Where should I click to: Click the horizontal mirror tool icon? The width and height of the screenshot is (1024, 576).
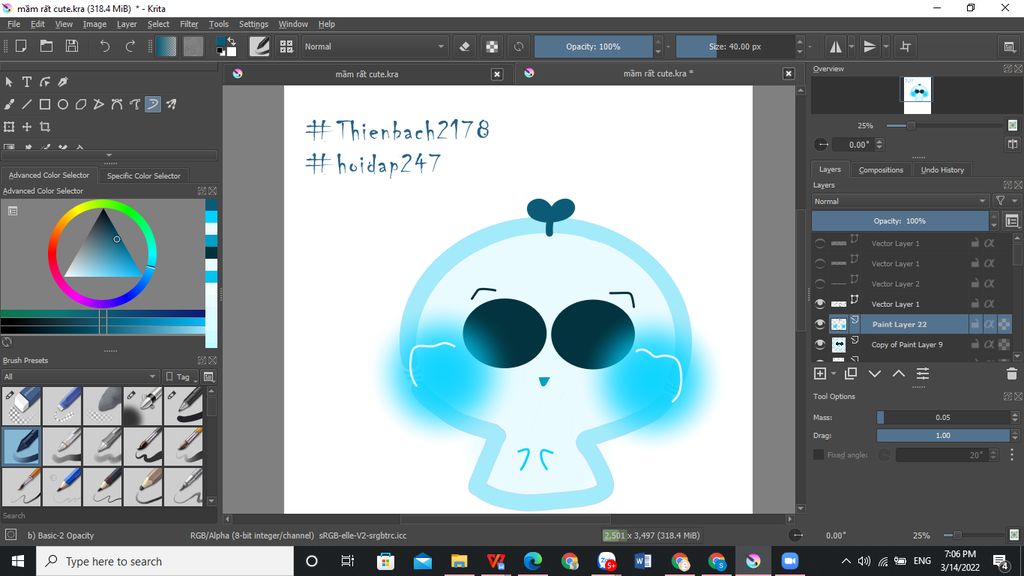[835, 46]
